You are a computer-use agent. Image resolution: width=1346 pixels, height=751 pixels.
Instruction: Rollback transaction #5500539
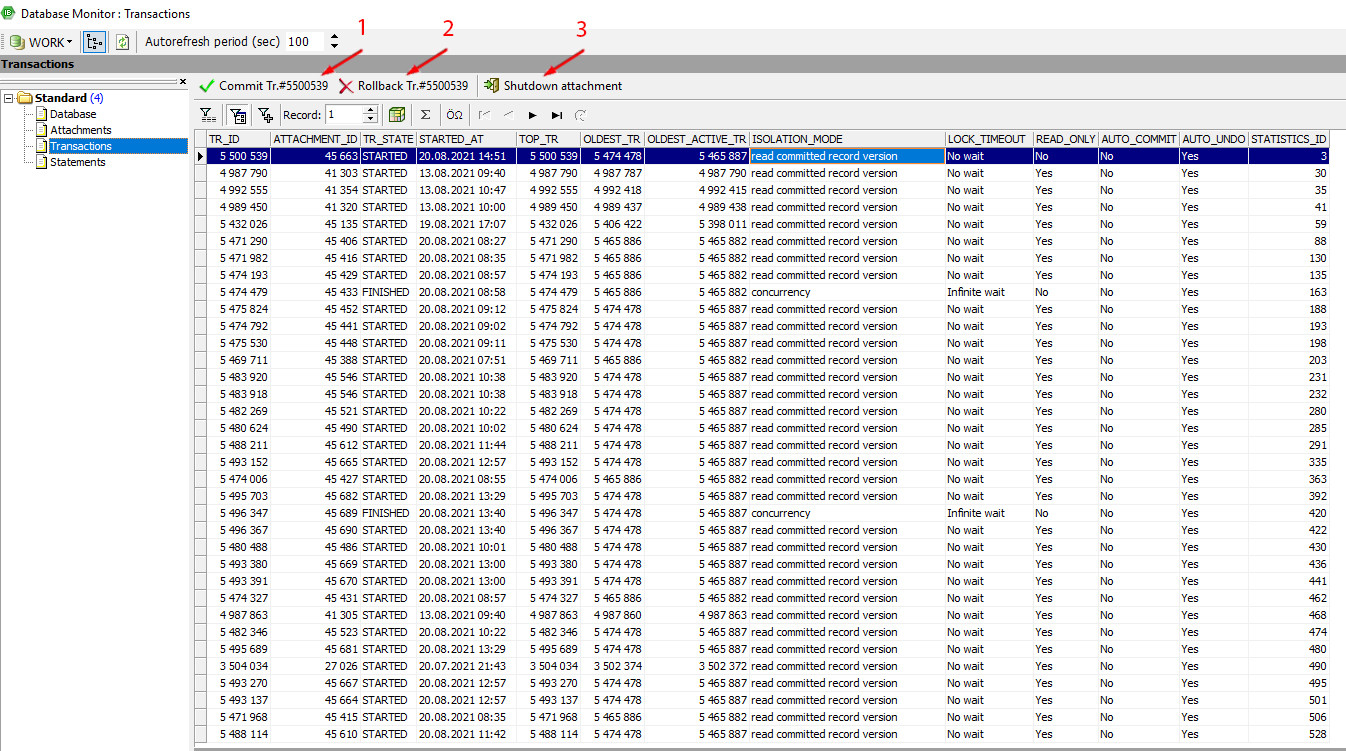pos(403,86)
